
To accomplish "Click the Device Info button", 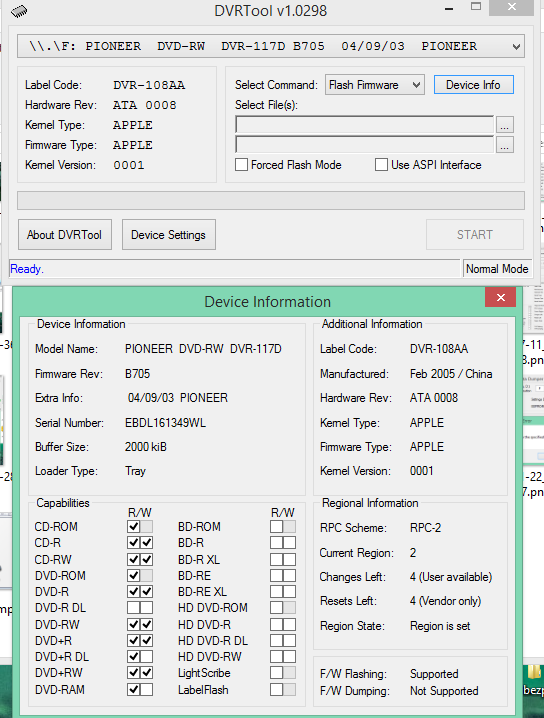I will (x=473, y=85).
